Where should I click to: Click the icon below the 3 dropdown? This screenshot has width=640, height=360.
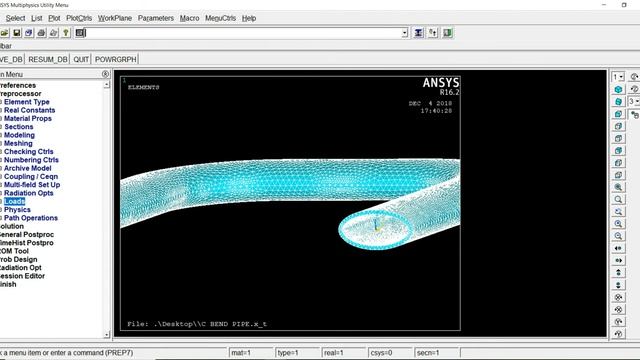tap(634, 115)
